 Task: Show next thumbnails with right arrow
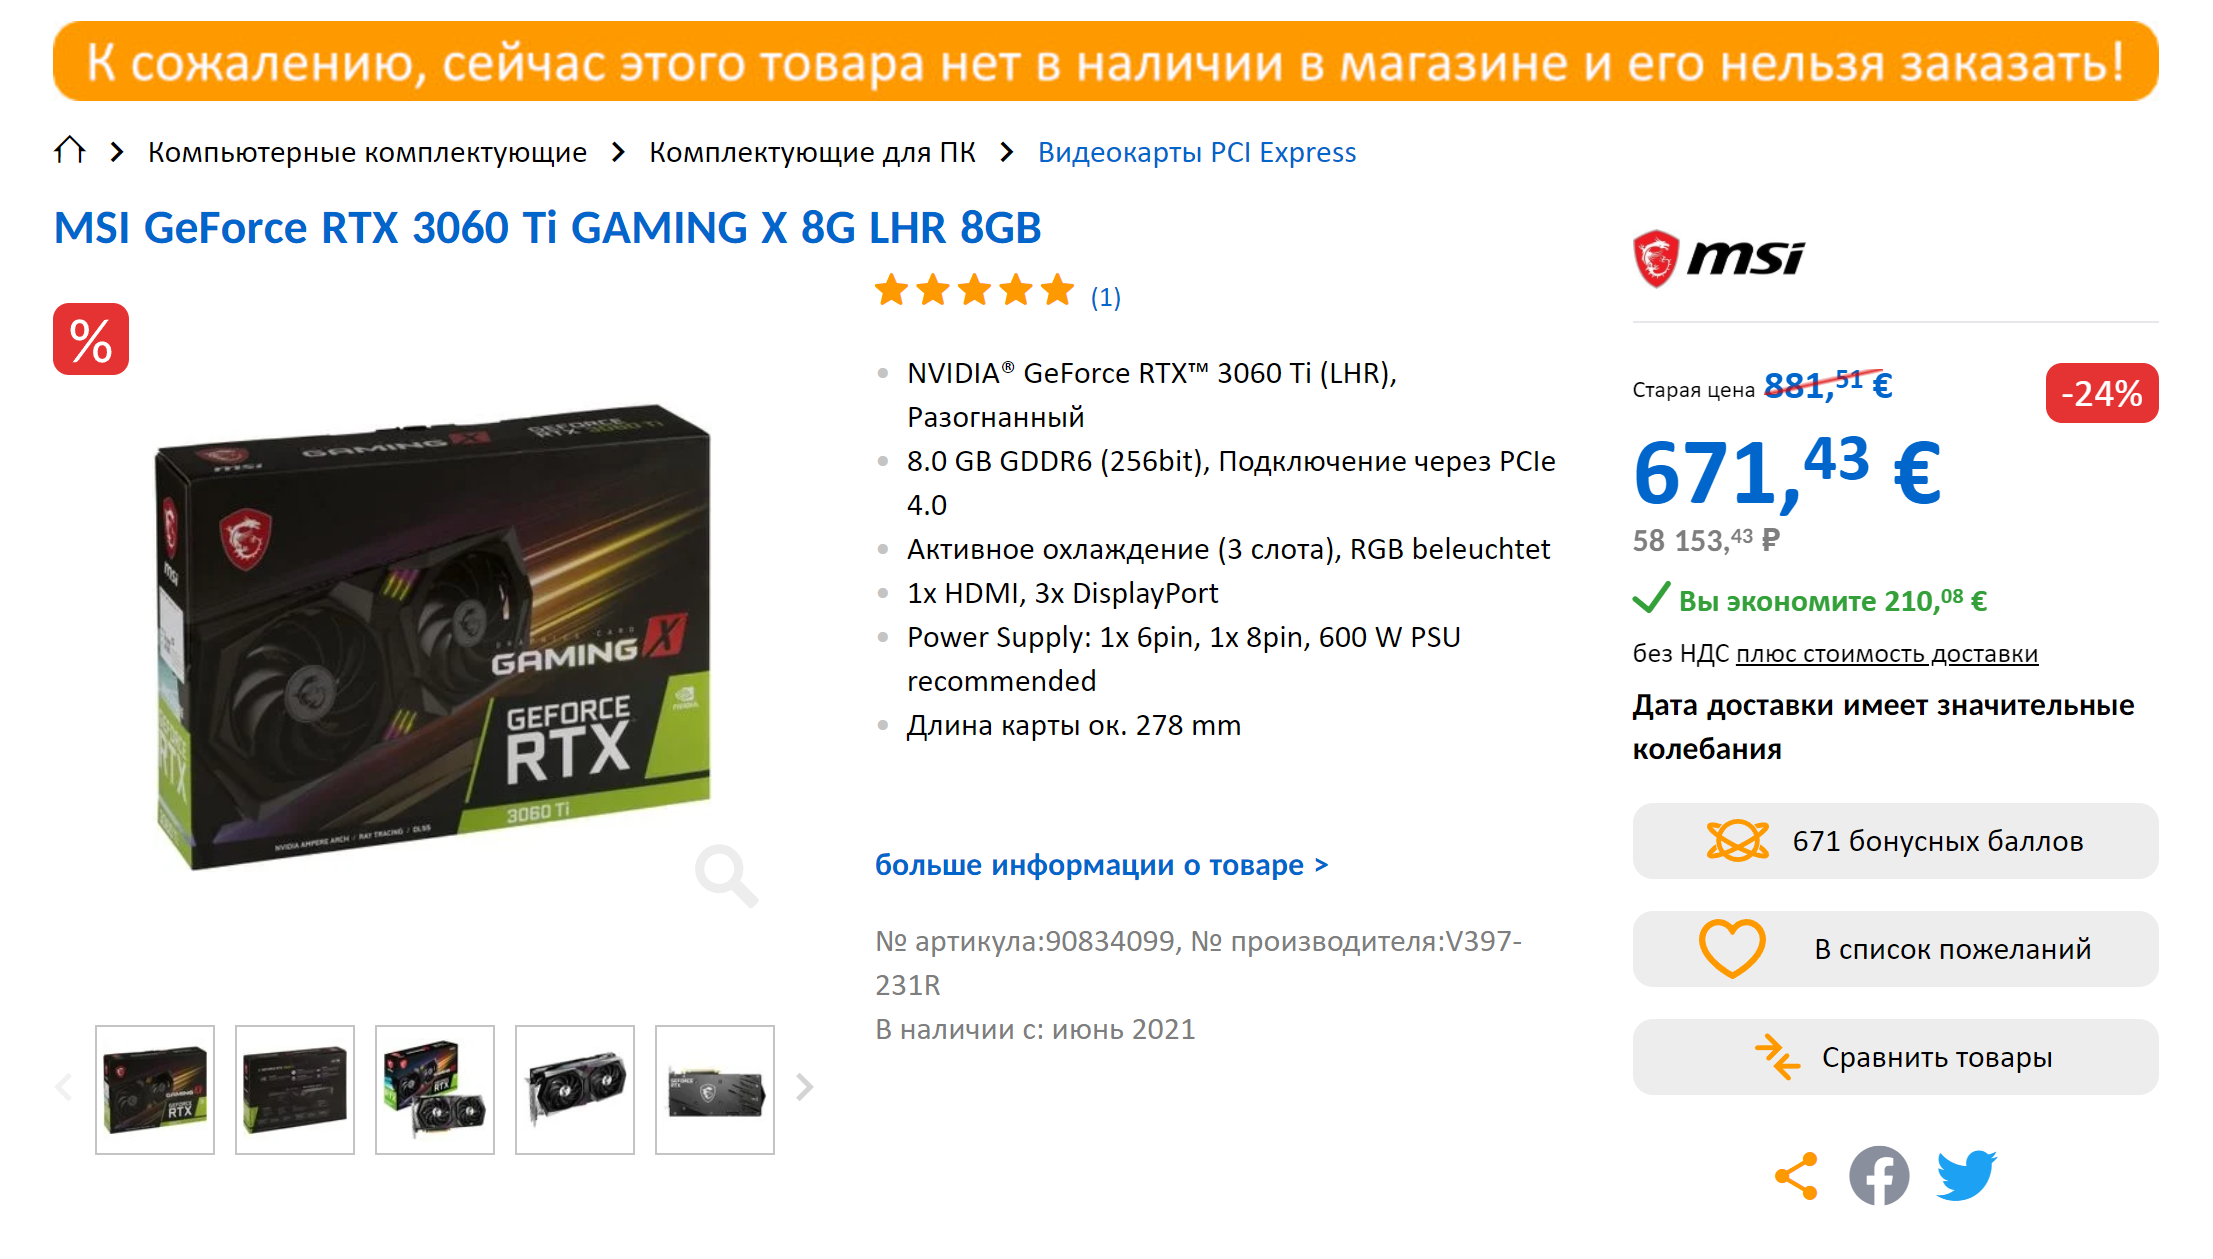pyautogui.click(x=805, y=1087)
